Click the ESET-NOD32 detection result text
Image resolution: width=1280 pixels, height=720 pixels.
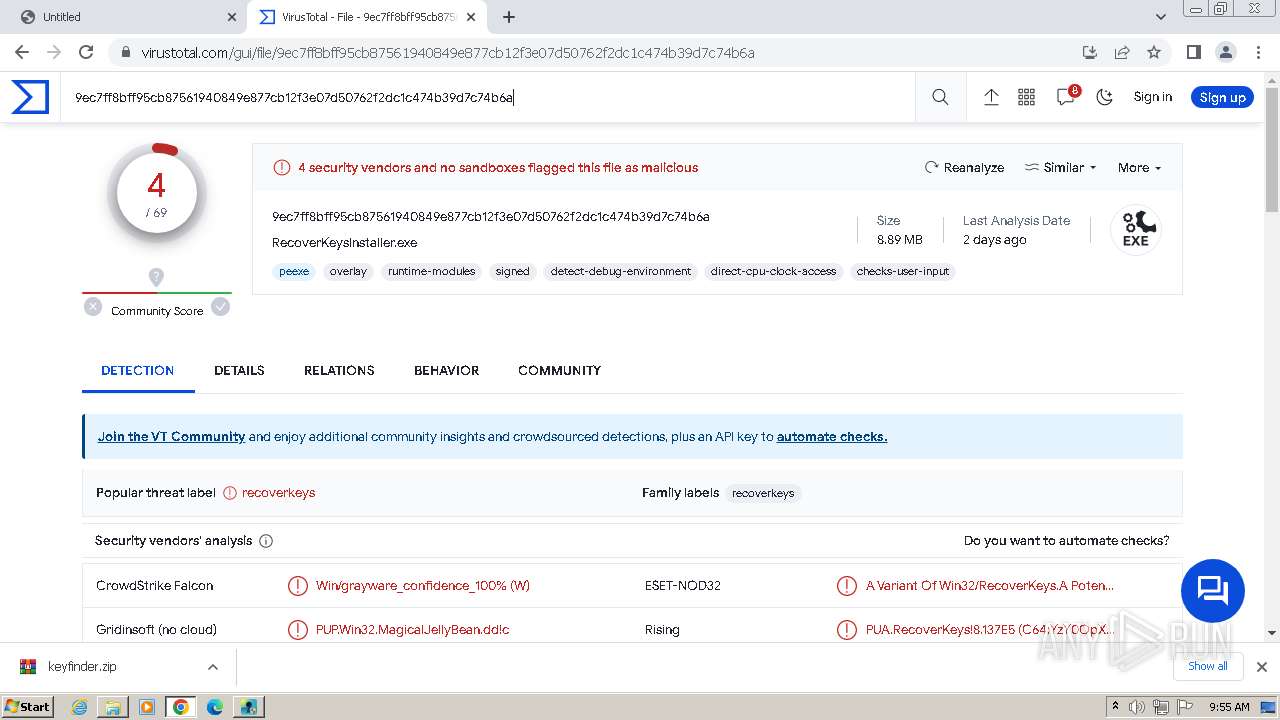click(989, 586)
